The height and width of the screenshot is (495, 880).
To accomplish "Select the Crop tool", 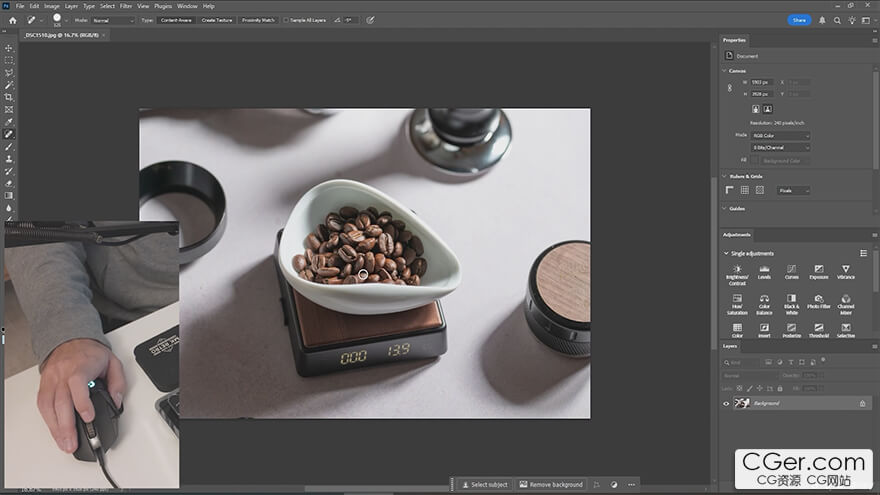I will tap(8, 97).
